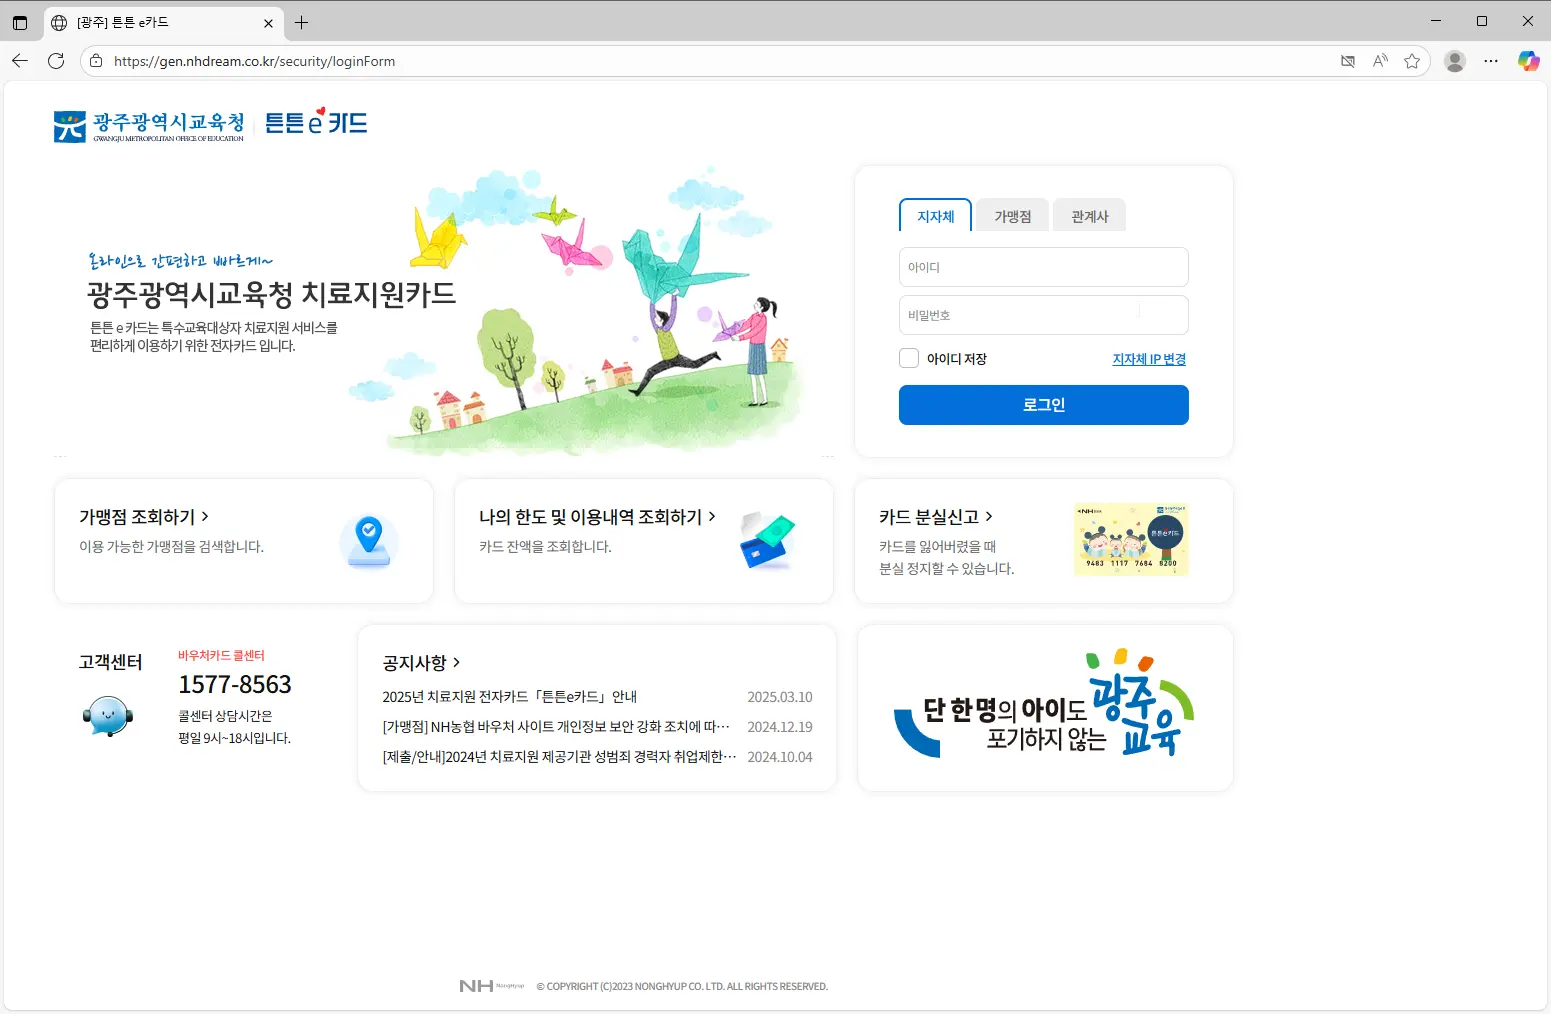Switch to the 관계사 login tab
The height and width of the screenshot is (1014, 1551).
point(1089,216)
